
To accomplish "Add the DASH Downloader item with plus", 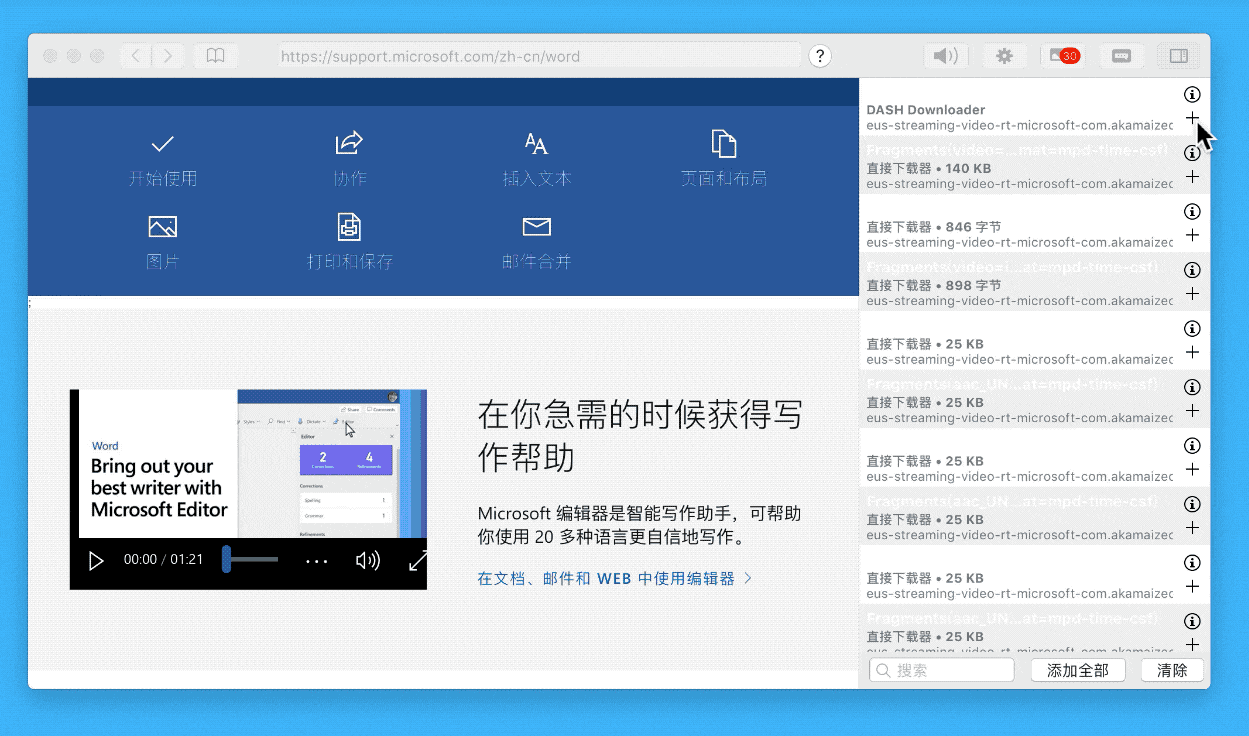I will click(1192, 118).
